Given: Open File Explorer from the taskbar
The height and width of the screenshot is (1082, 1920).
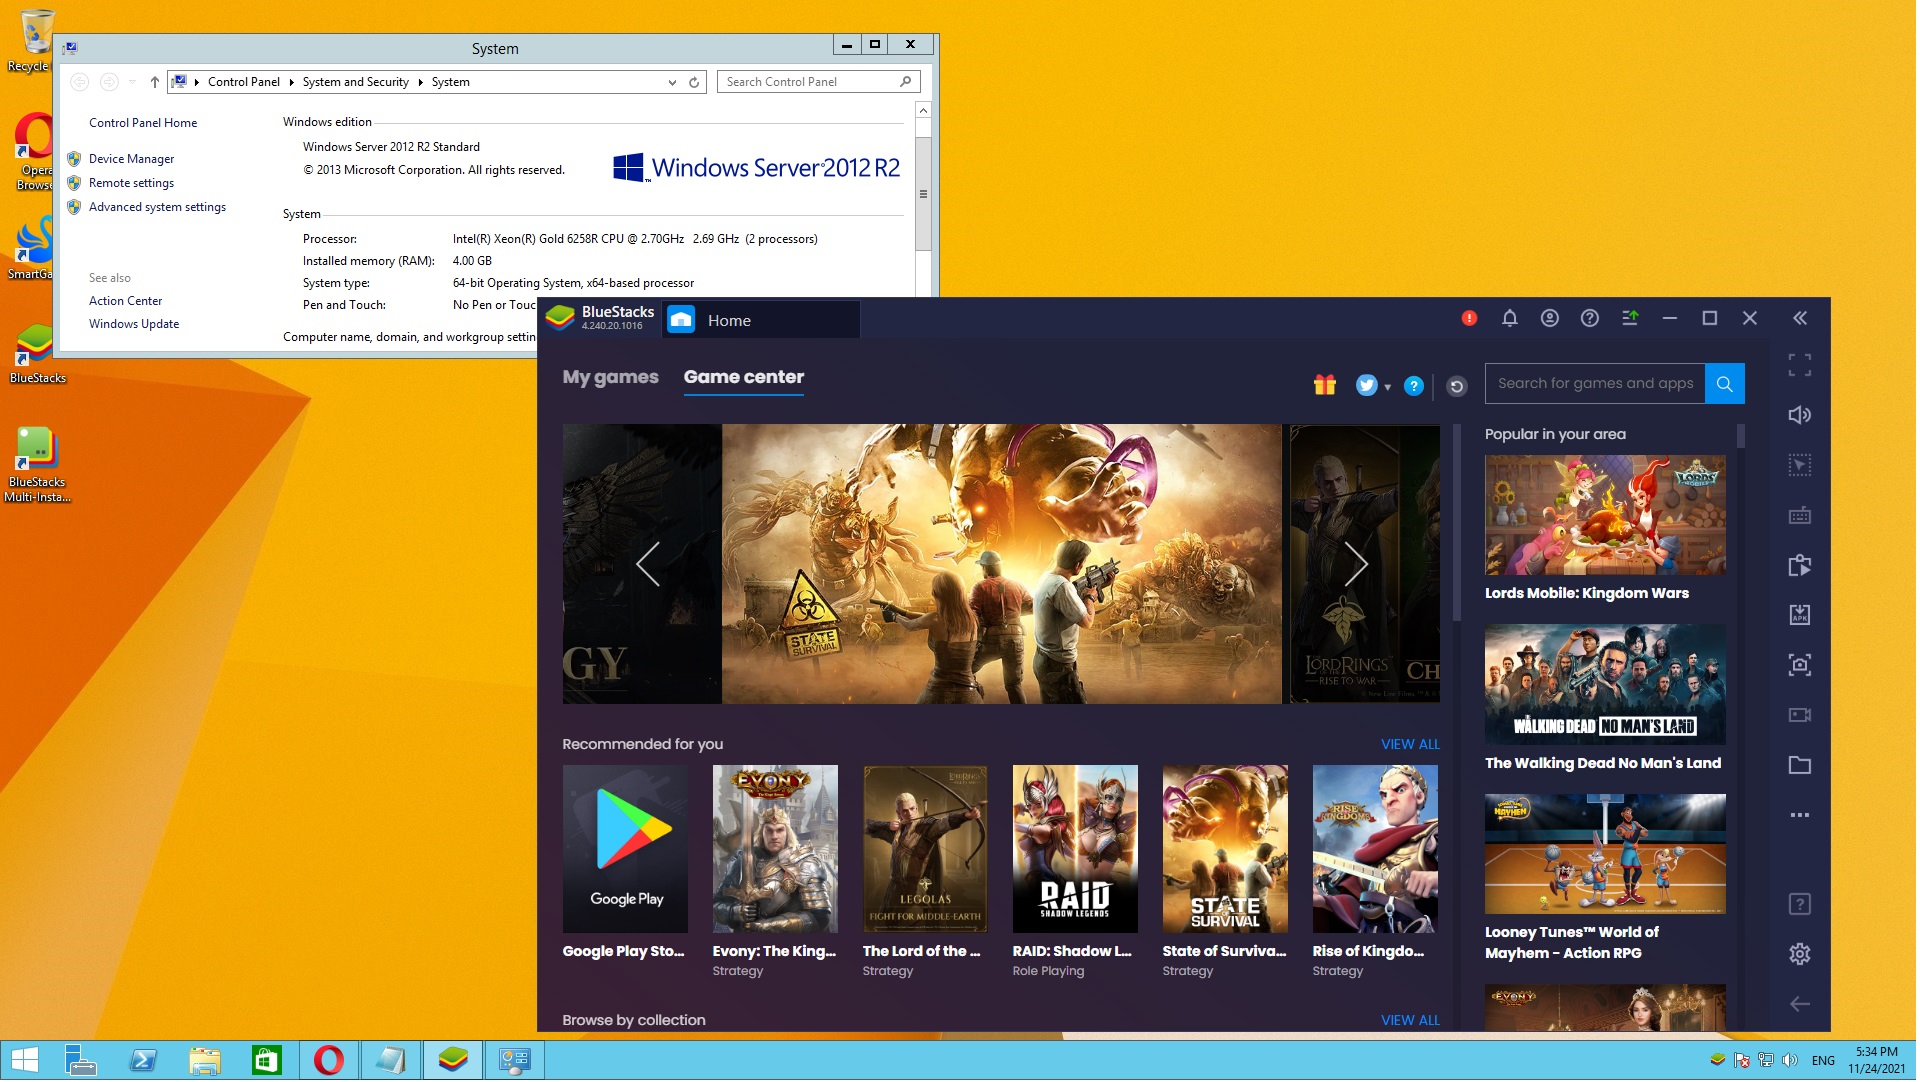Looking at the screenshot, I should pos(205,1060).
